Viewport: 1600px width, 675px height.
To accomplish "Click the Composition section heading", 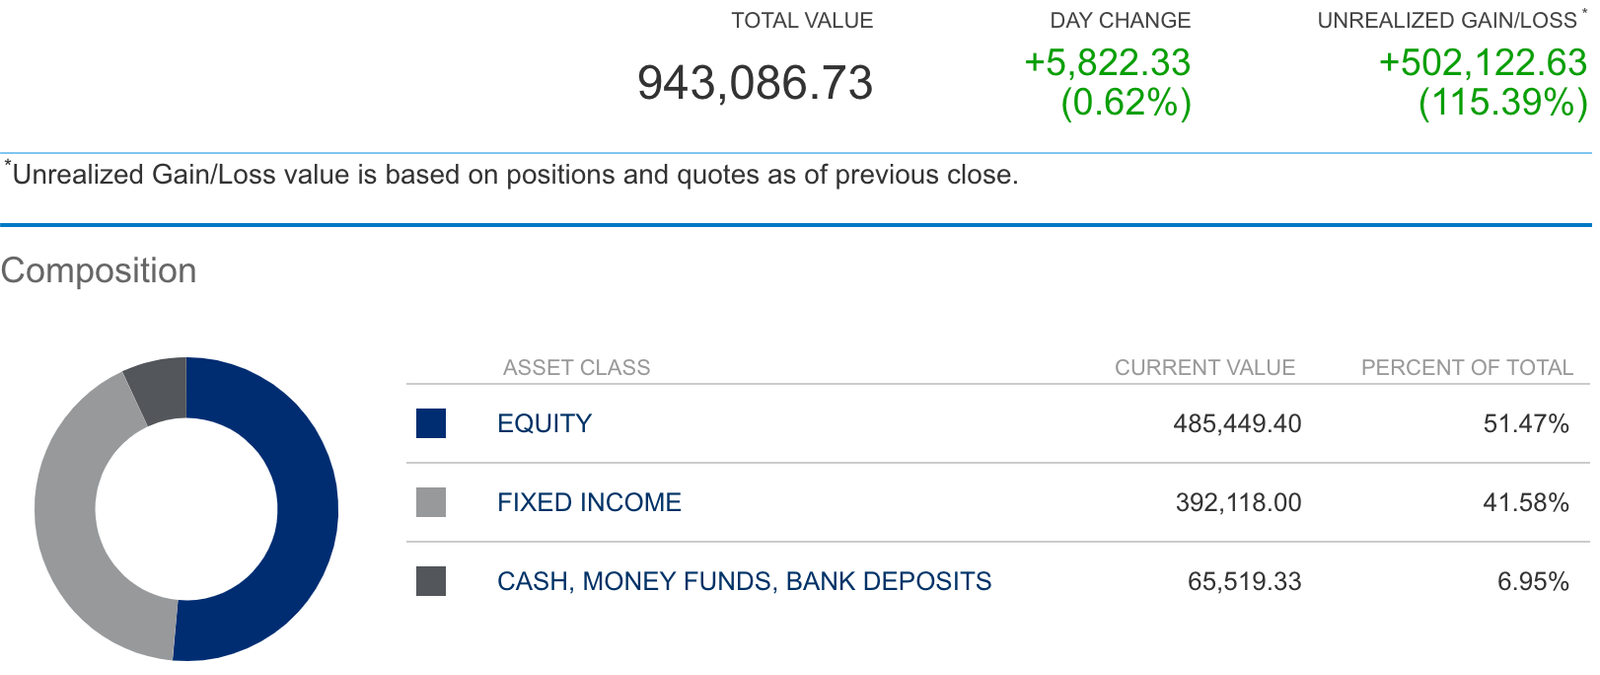I will pyautogui.click(x=99, y=271).
